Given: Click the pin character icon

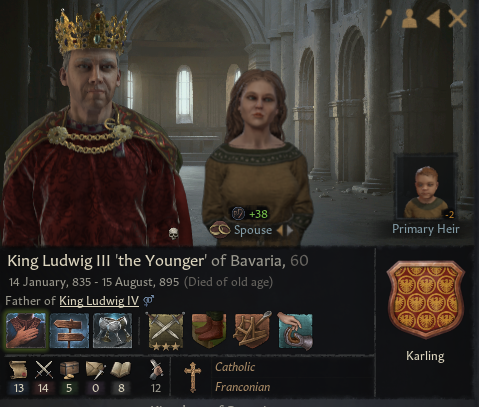Looking at the screenshot, I should (x=386, y=18).
